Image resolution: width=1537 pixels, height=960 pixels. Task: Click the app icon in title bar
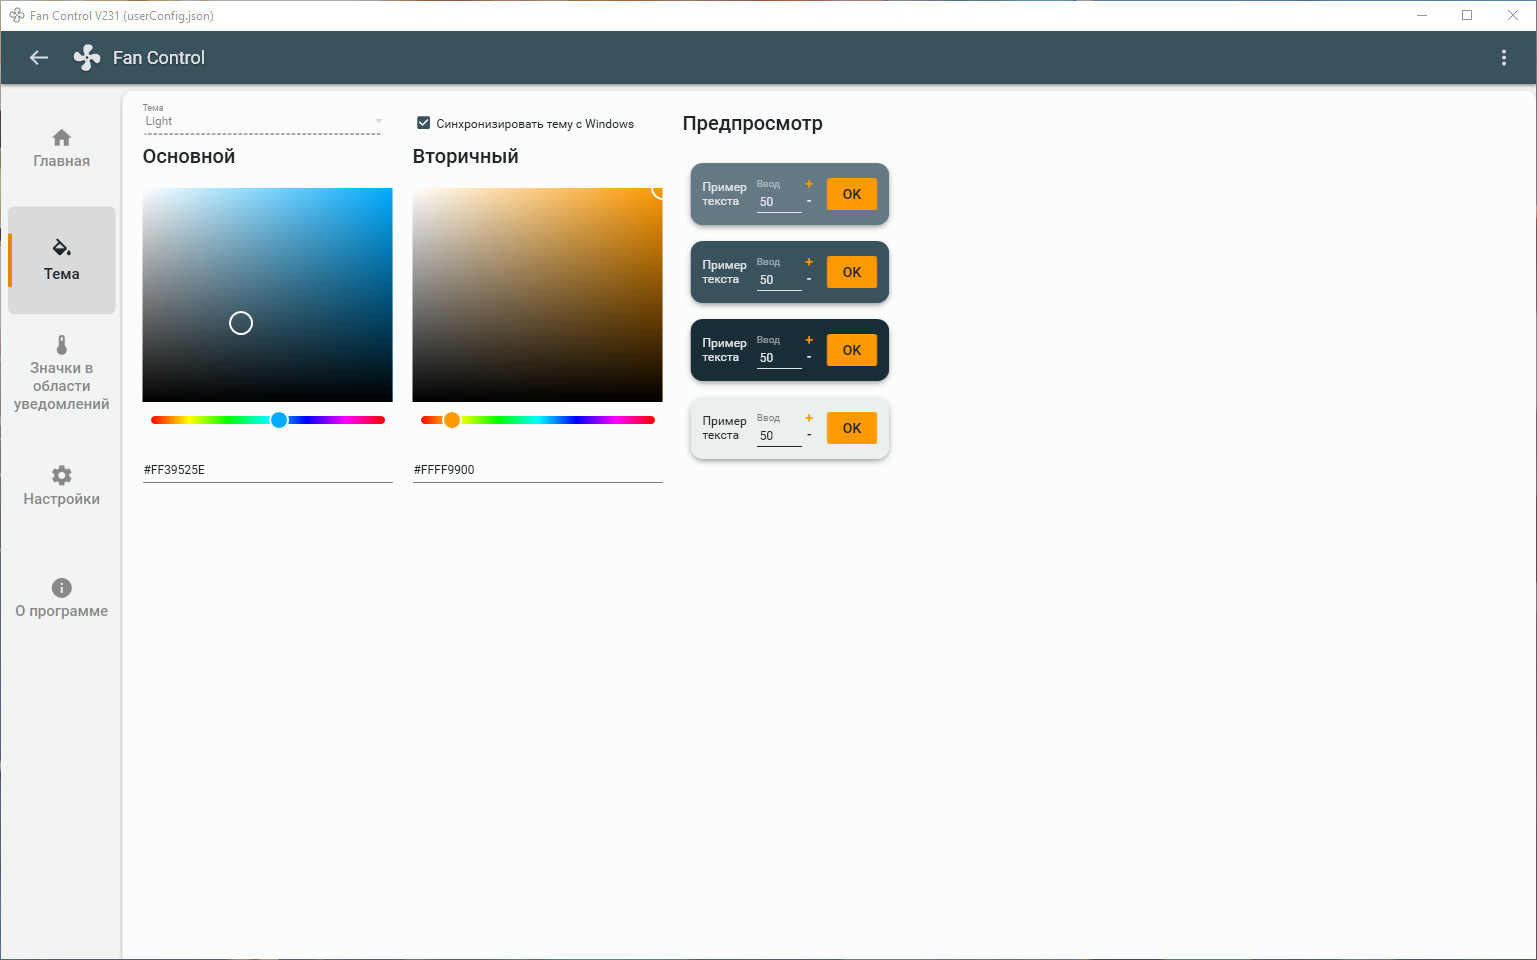(16, 15)
